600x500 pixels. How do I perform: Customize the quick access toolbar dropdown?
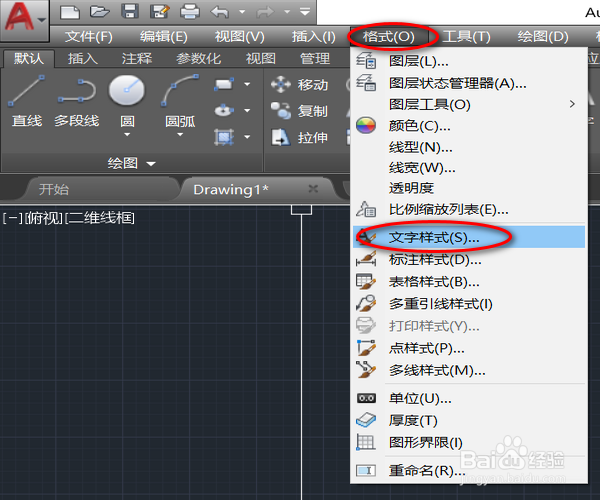(305, 12)
